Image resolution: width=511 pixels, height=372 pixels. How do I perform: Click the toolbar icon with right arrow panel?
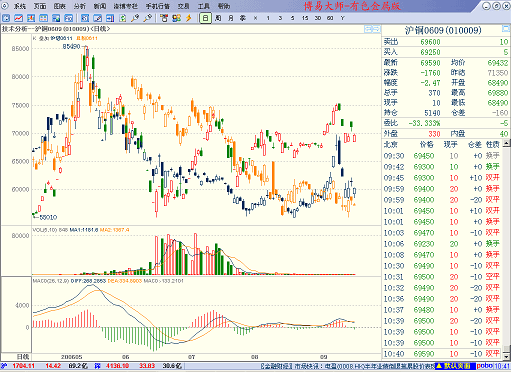tap(110, 18)
